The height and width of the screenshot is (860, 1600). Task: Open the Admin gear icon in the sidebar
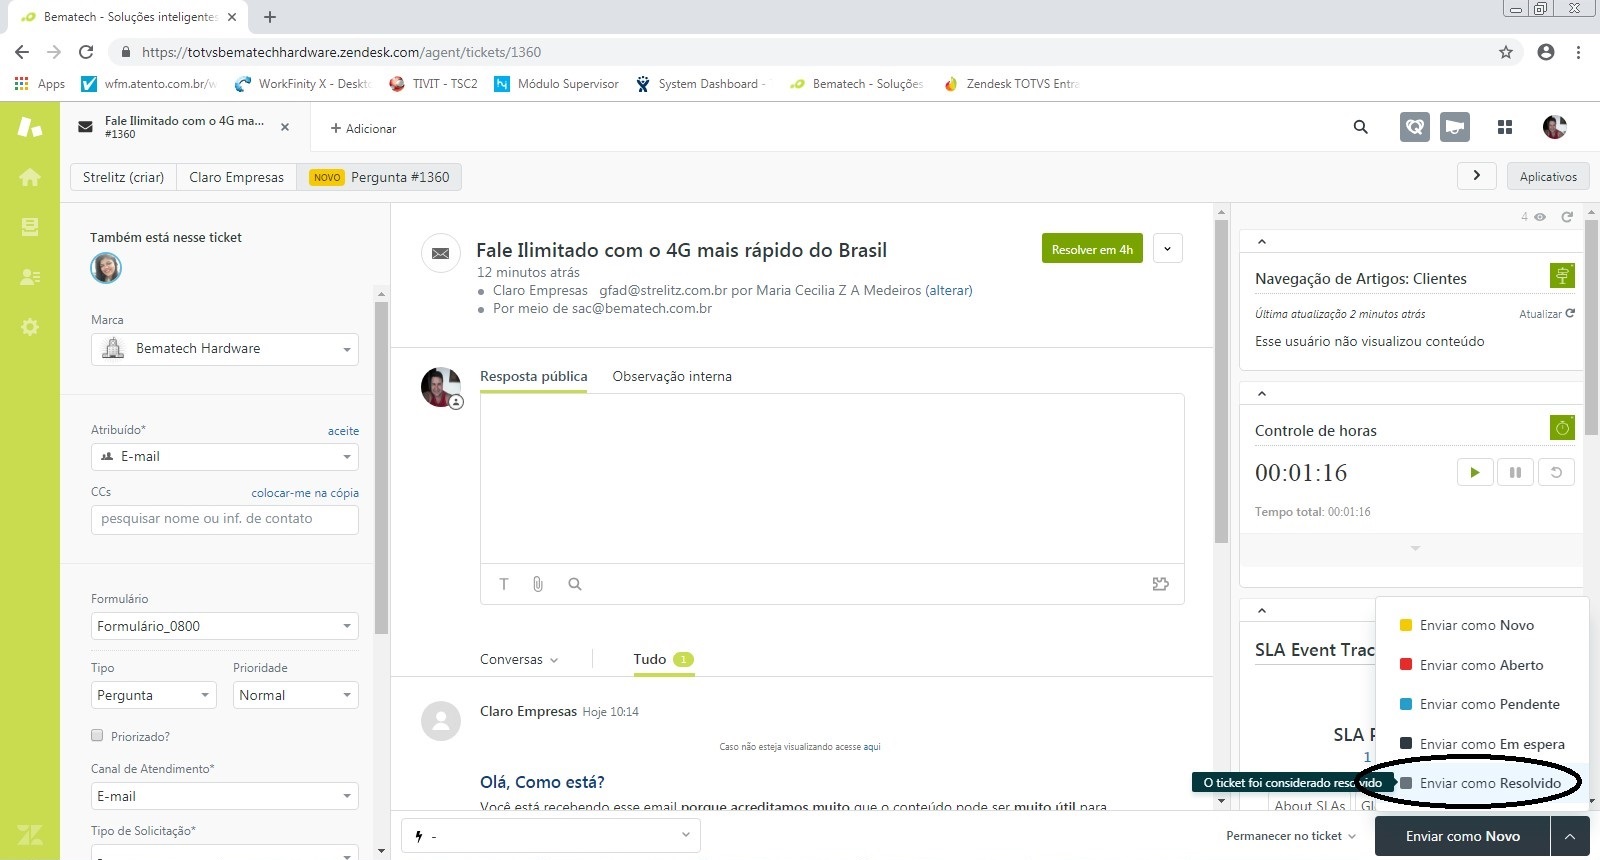coord(30,327)
